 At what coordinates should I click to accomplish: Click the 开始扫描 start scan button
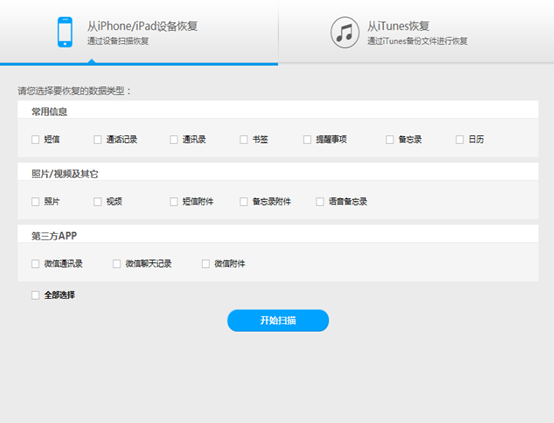[278, 321]
